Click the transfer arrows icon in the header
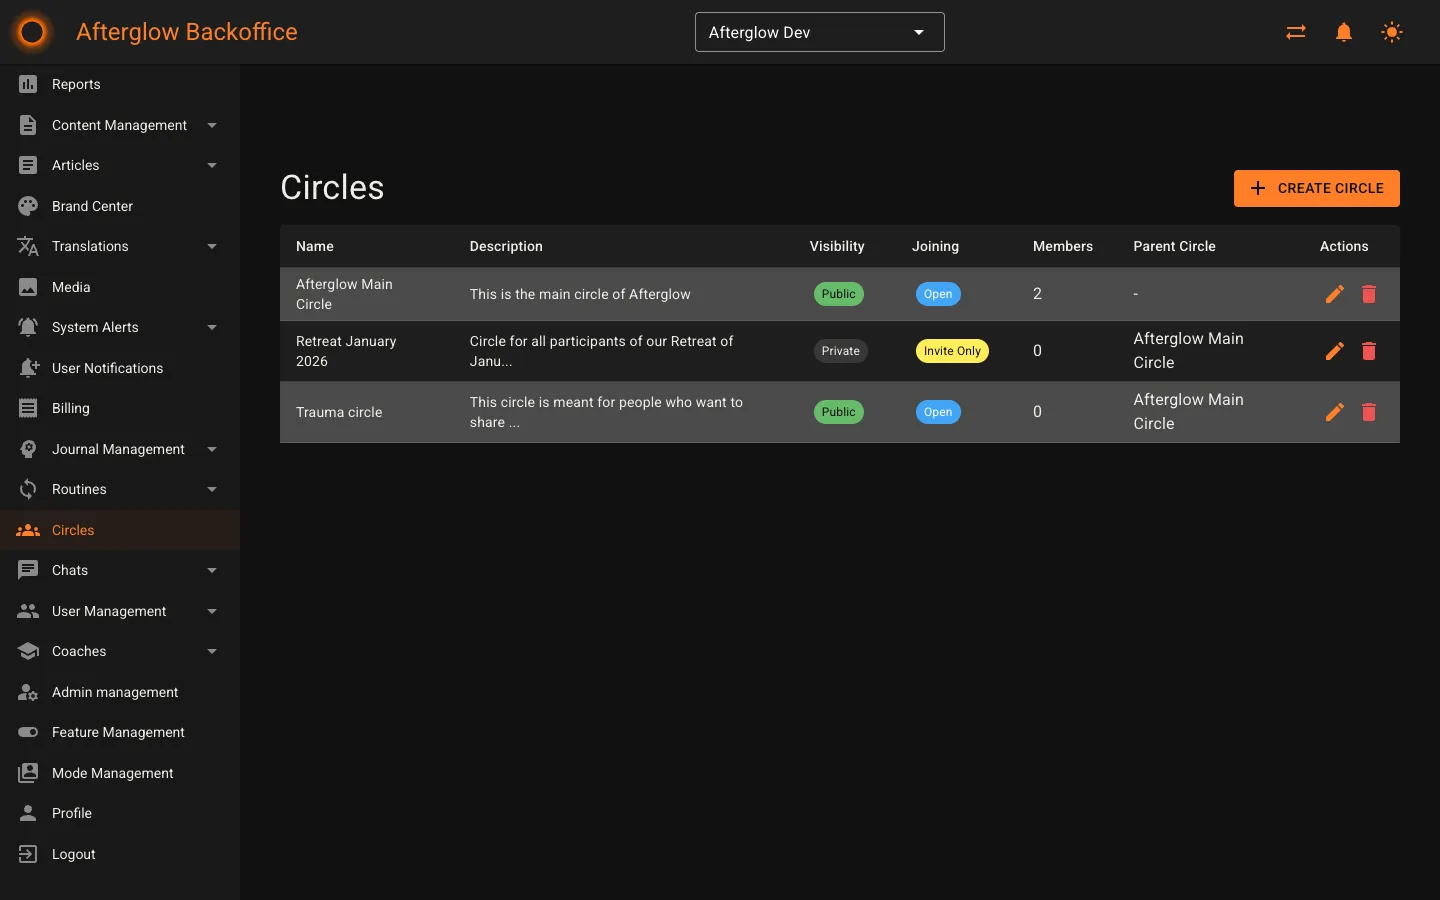Screen dimensions: 1440x900 coord(1295,32)
